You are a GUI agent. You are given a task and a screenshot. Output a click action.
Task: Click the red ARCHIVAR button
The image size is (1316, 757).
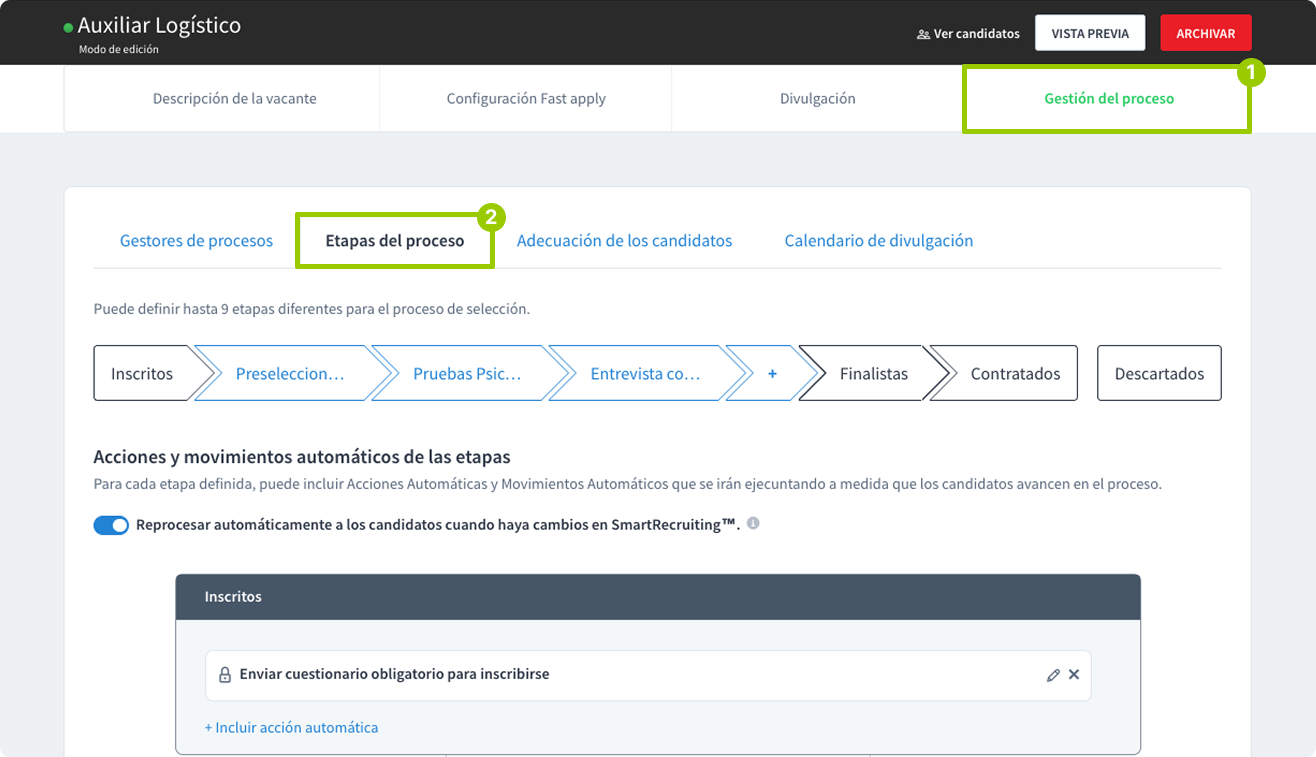tap(1205, 32)
